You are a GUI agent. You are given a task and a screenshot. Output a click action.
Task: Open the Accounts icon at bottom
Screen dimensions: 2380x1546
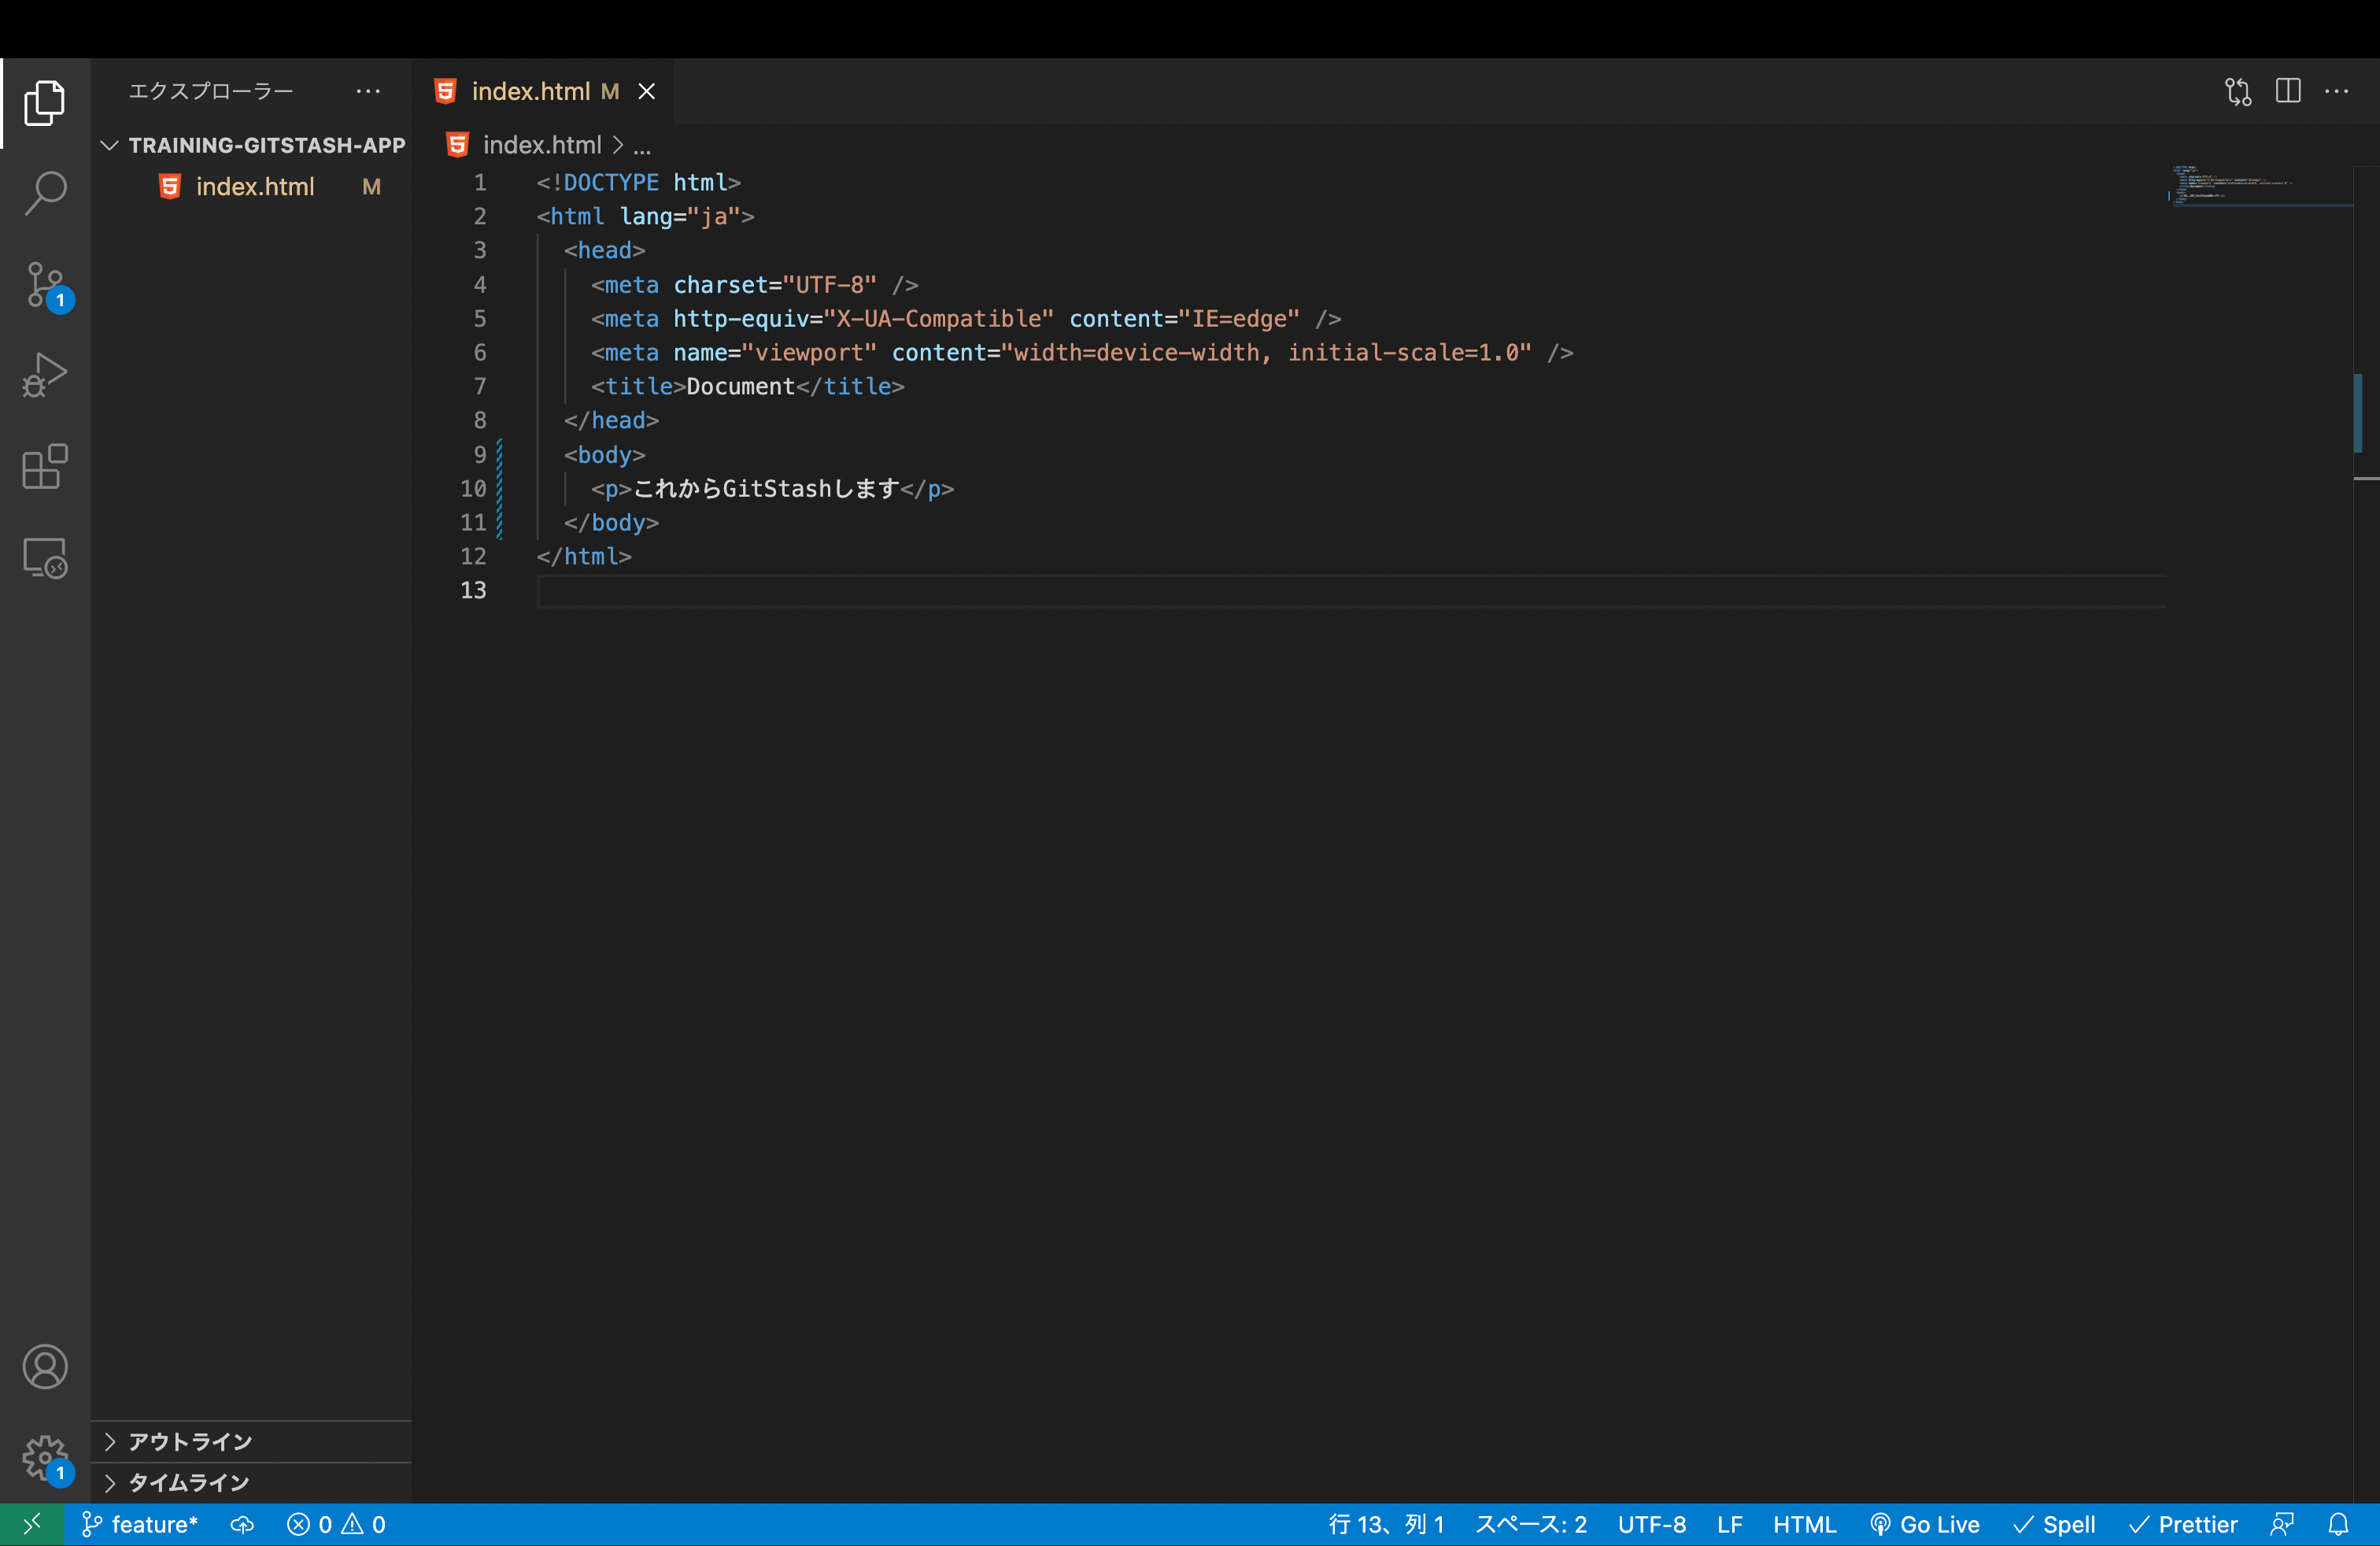(45, 1367)
